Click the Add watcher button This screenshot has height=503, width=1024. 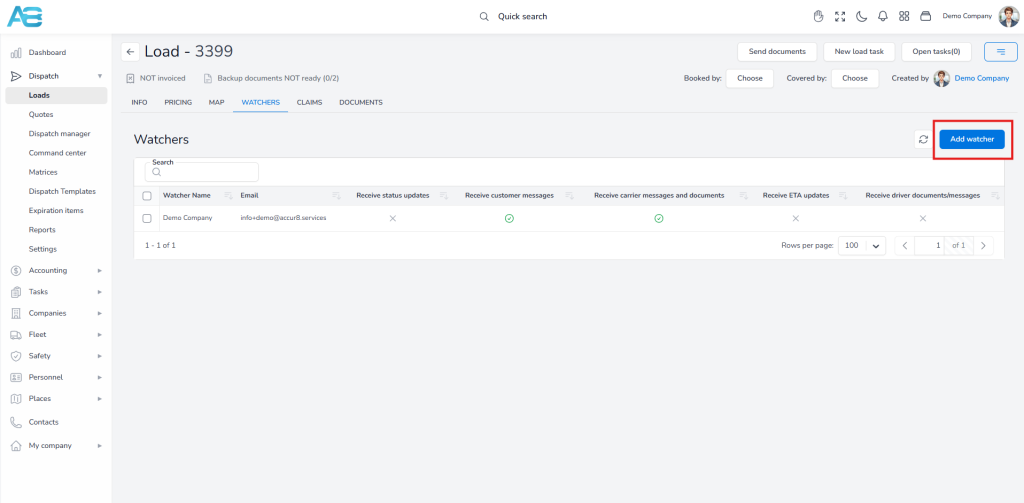pos(972,139)
